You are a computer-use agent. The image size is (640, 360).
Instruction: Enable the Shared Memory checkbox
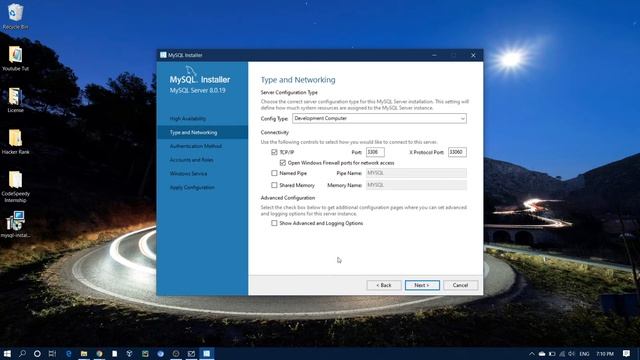274,185
